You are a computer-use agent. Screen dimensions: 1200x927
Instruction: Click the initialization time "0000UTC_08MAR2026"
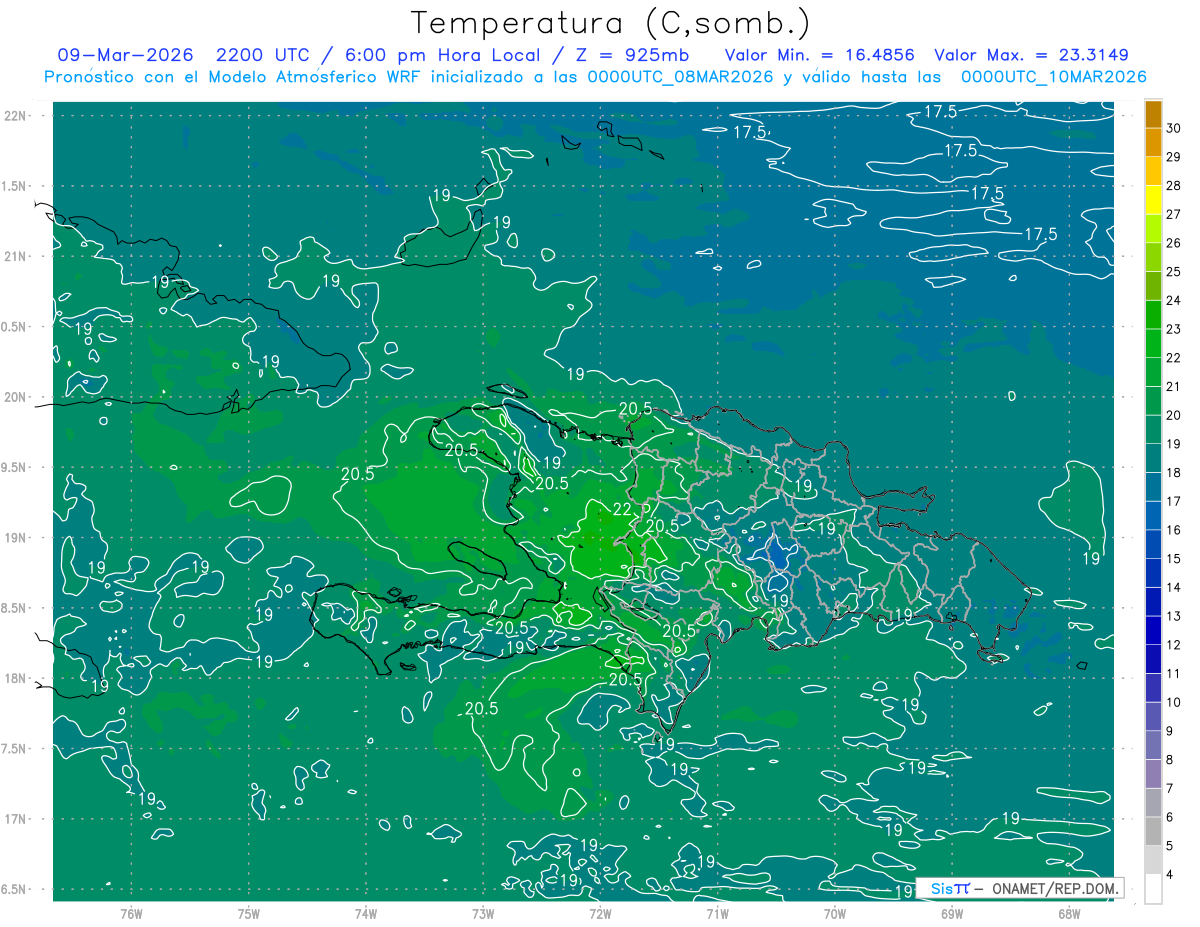tap(679, 76)
